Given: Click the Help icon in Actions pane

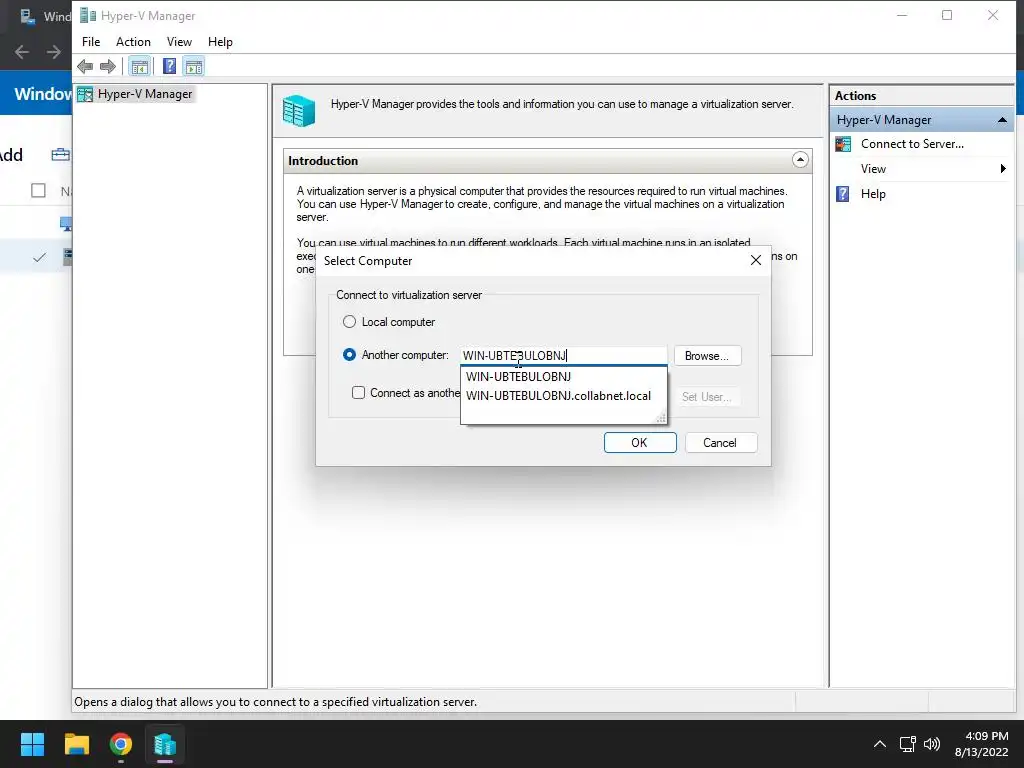Looking at the screenshot, I should coord(843,194).
